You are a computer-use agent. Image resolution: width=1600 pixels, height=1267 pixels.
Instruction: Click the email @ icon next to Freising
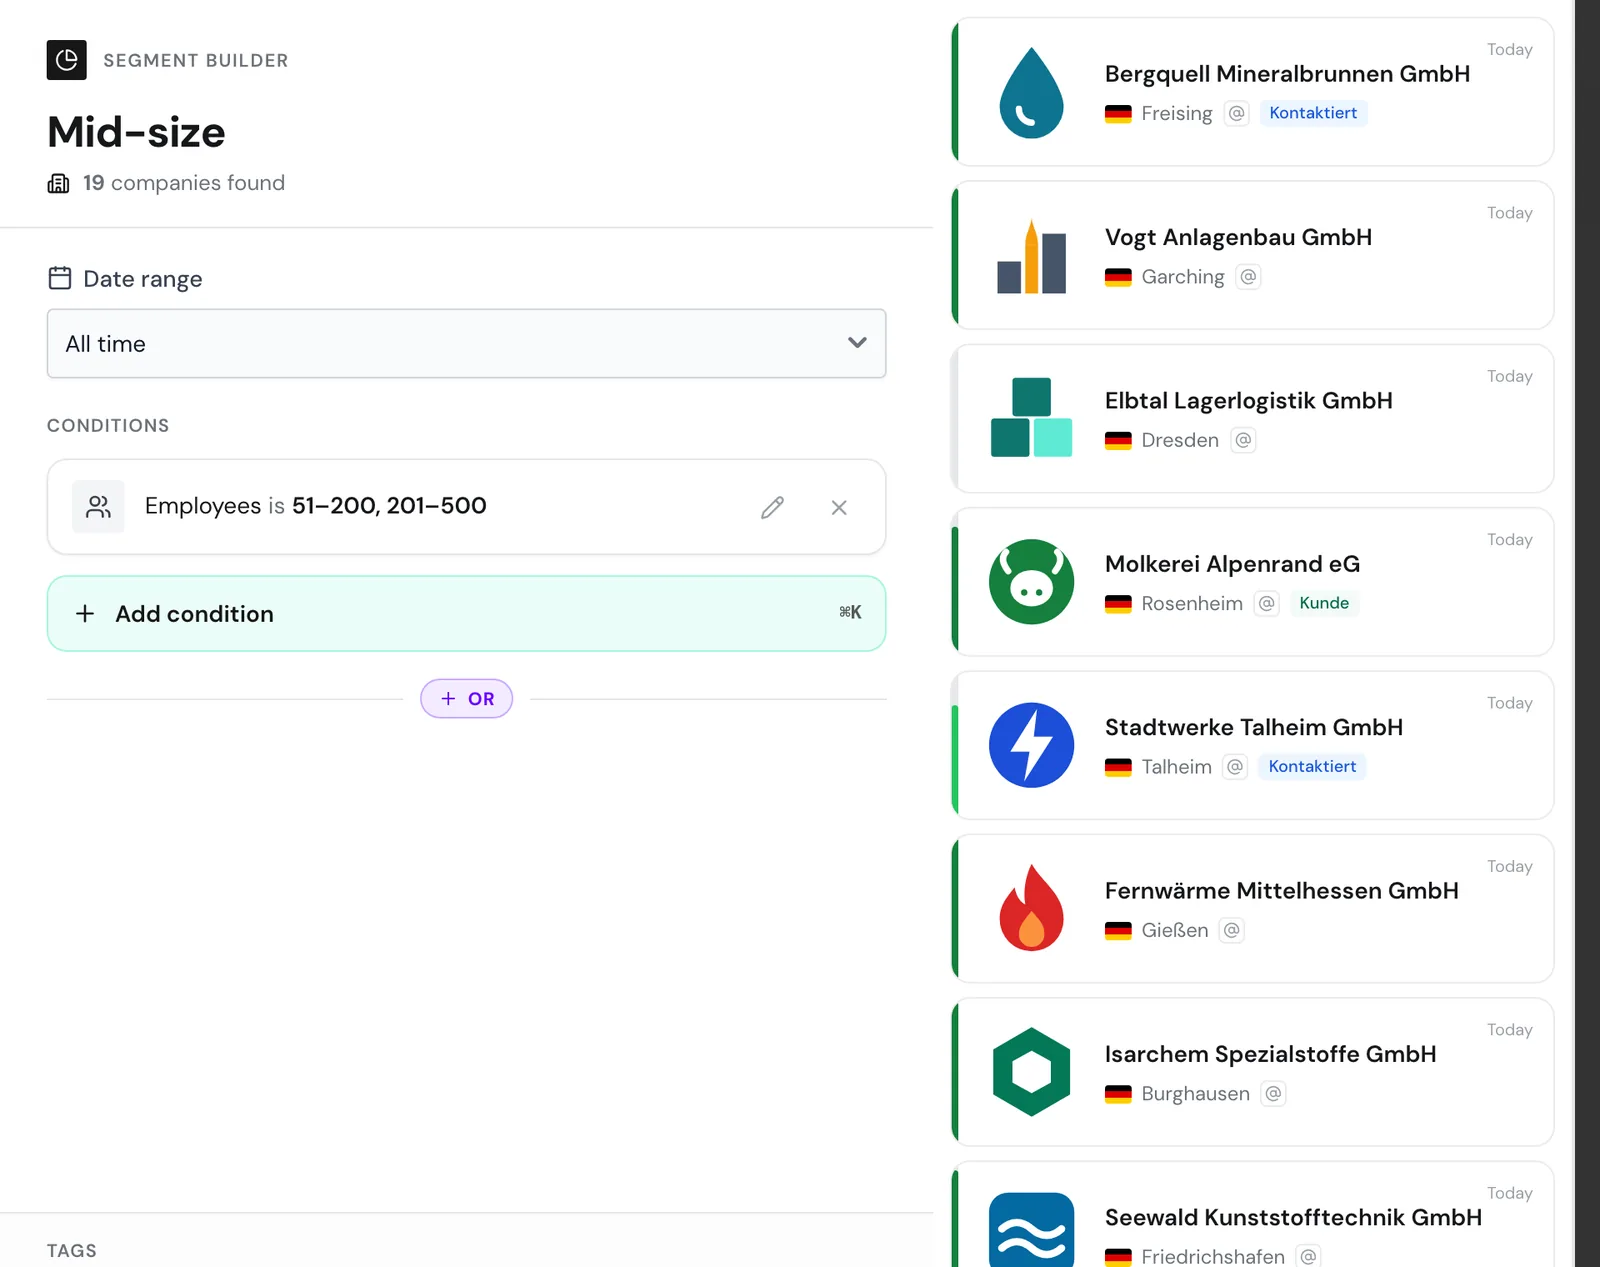click(1237, 113)
